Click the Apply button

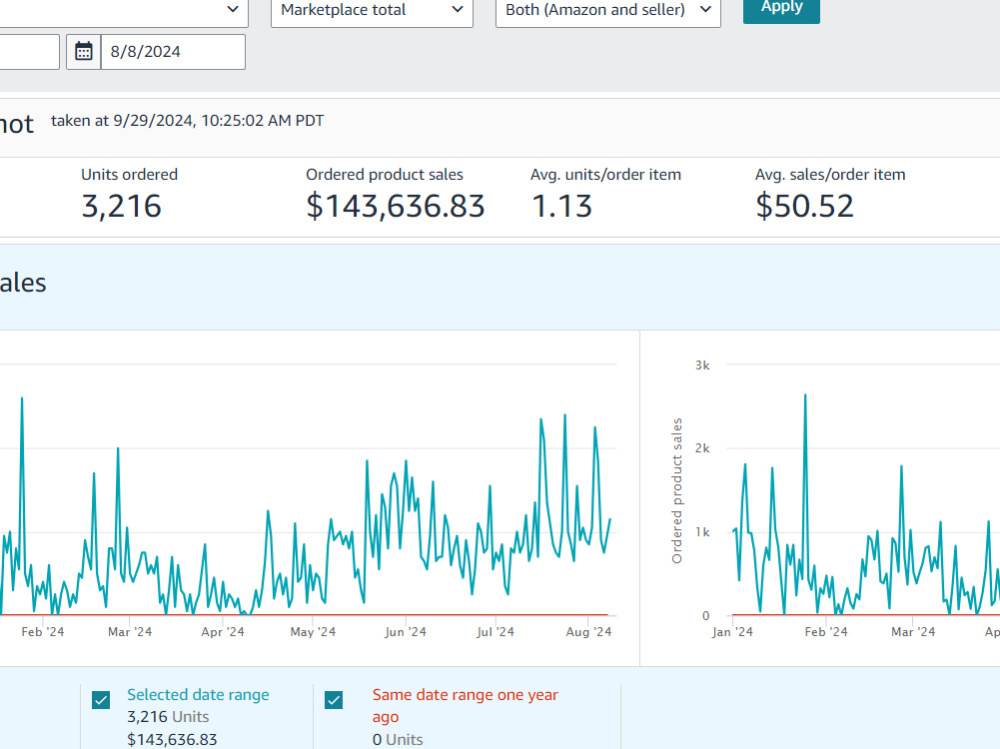781,9
